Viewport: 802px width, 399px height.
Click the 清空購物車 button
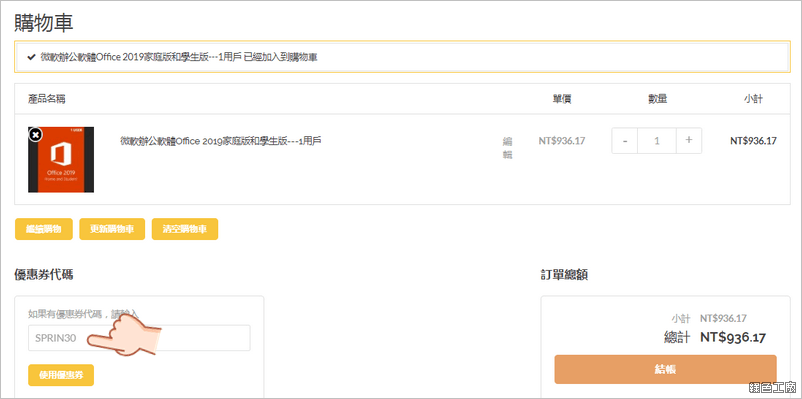[185, 229]
